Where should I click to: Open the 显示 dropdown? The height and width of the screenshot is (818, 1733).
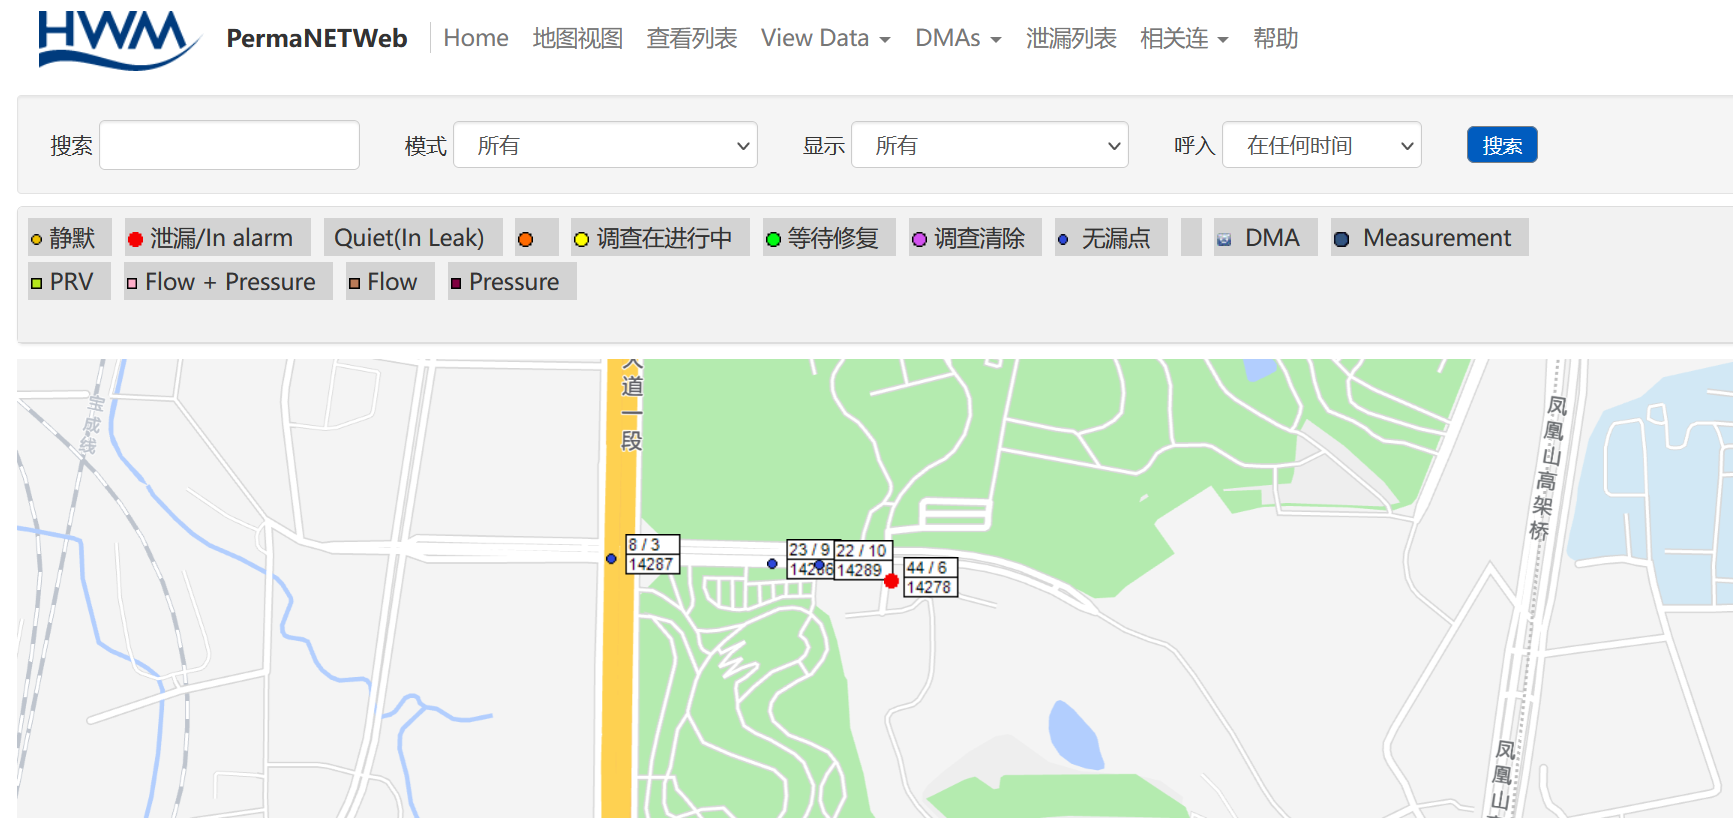[x=989, y=146]
